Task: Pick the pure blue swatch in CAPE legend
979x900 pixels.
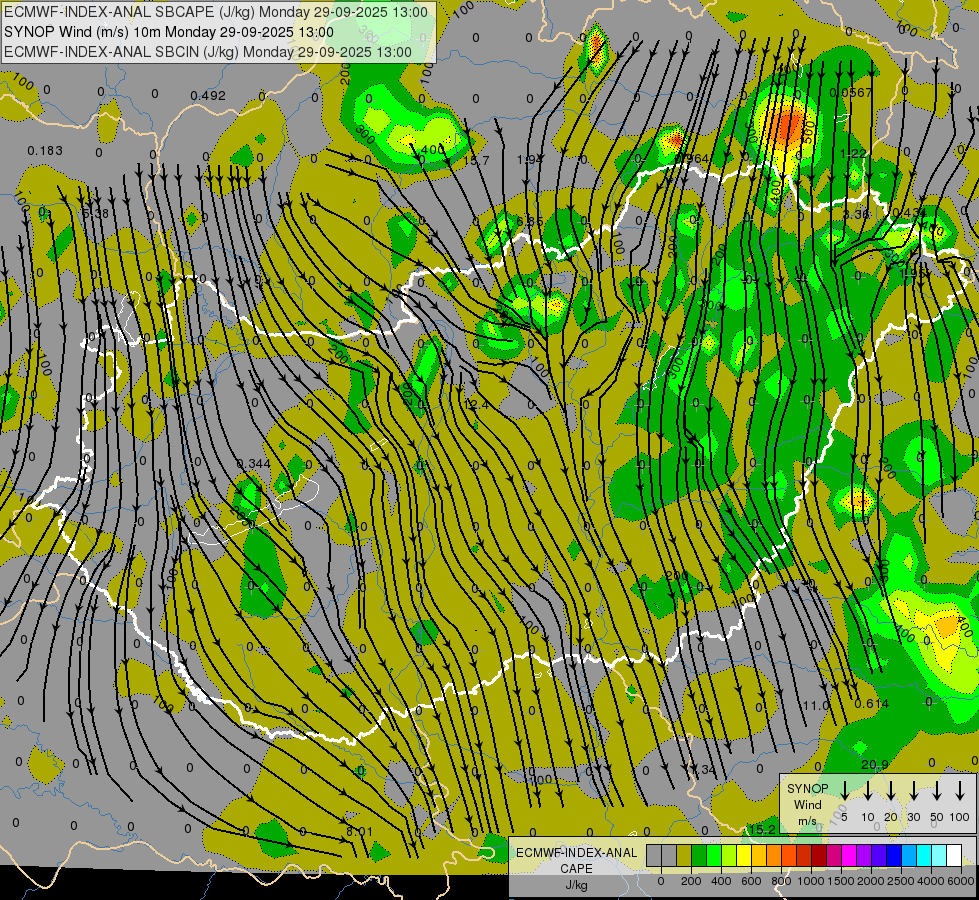Action: tap(894, 856)
